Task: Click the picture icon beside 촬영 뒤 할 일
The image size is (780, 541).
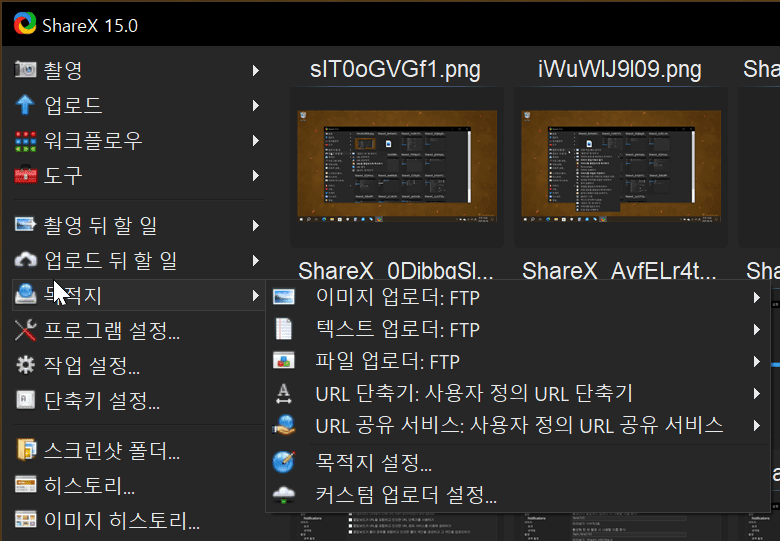Action: (25, 225)
